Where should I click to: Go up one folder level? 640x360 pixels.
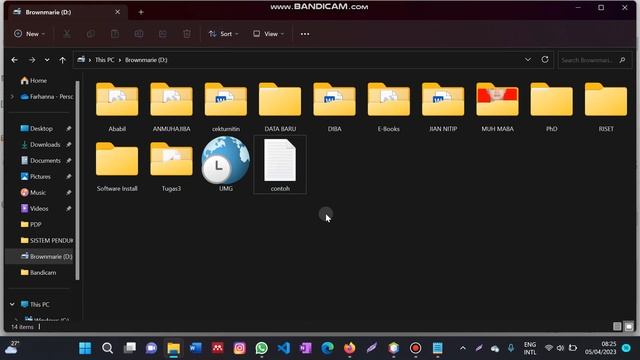click(62, 60)
